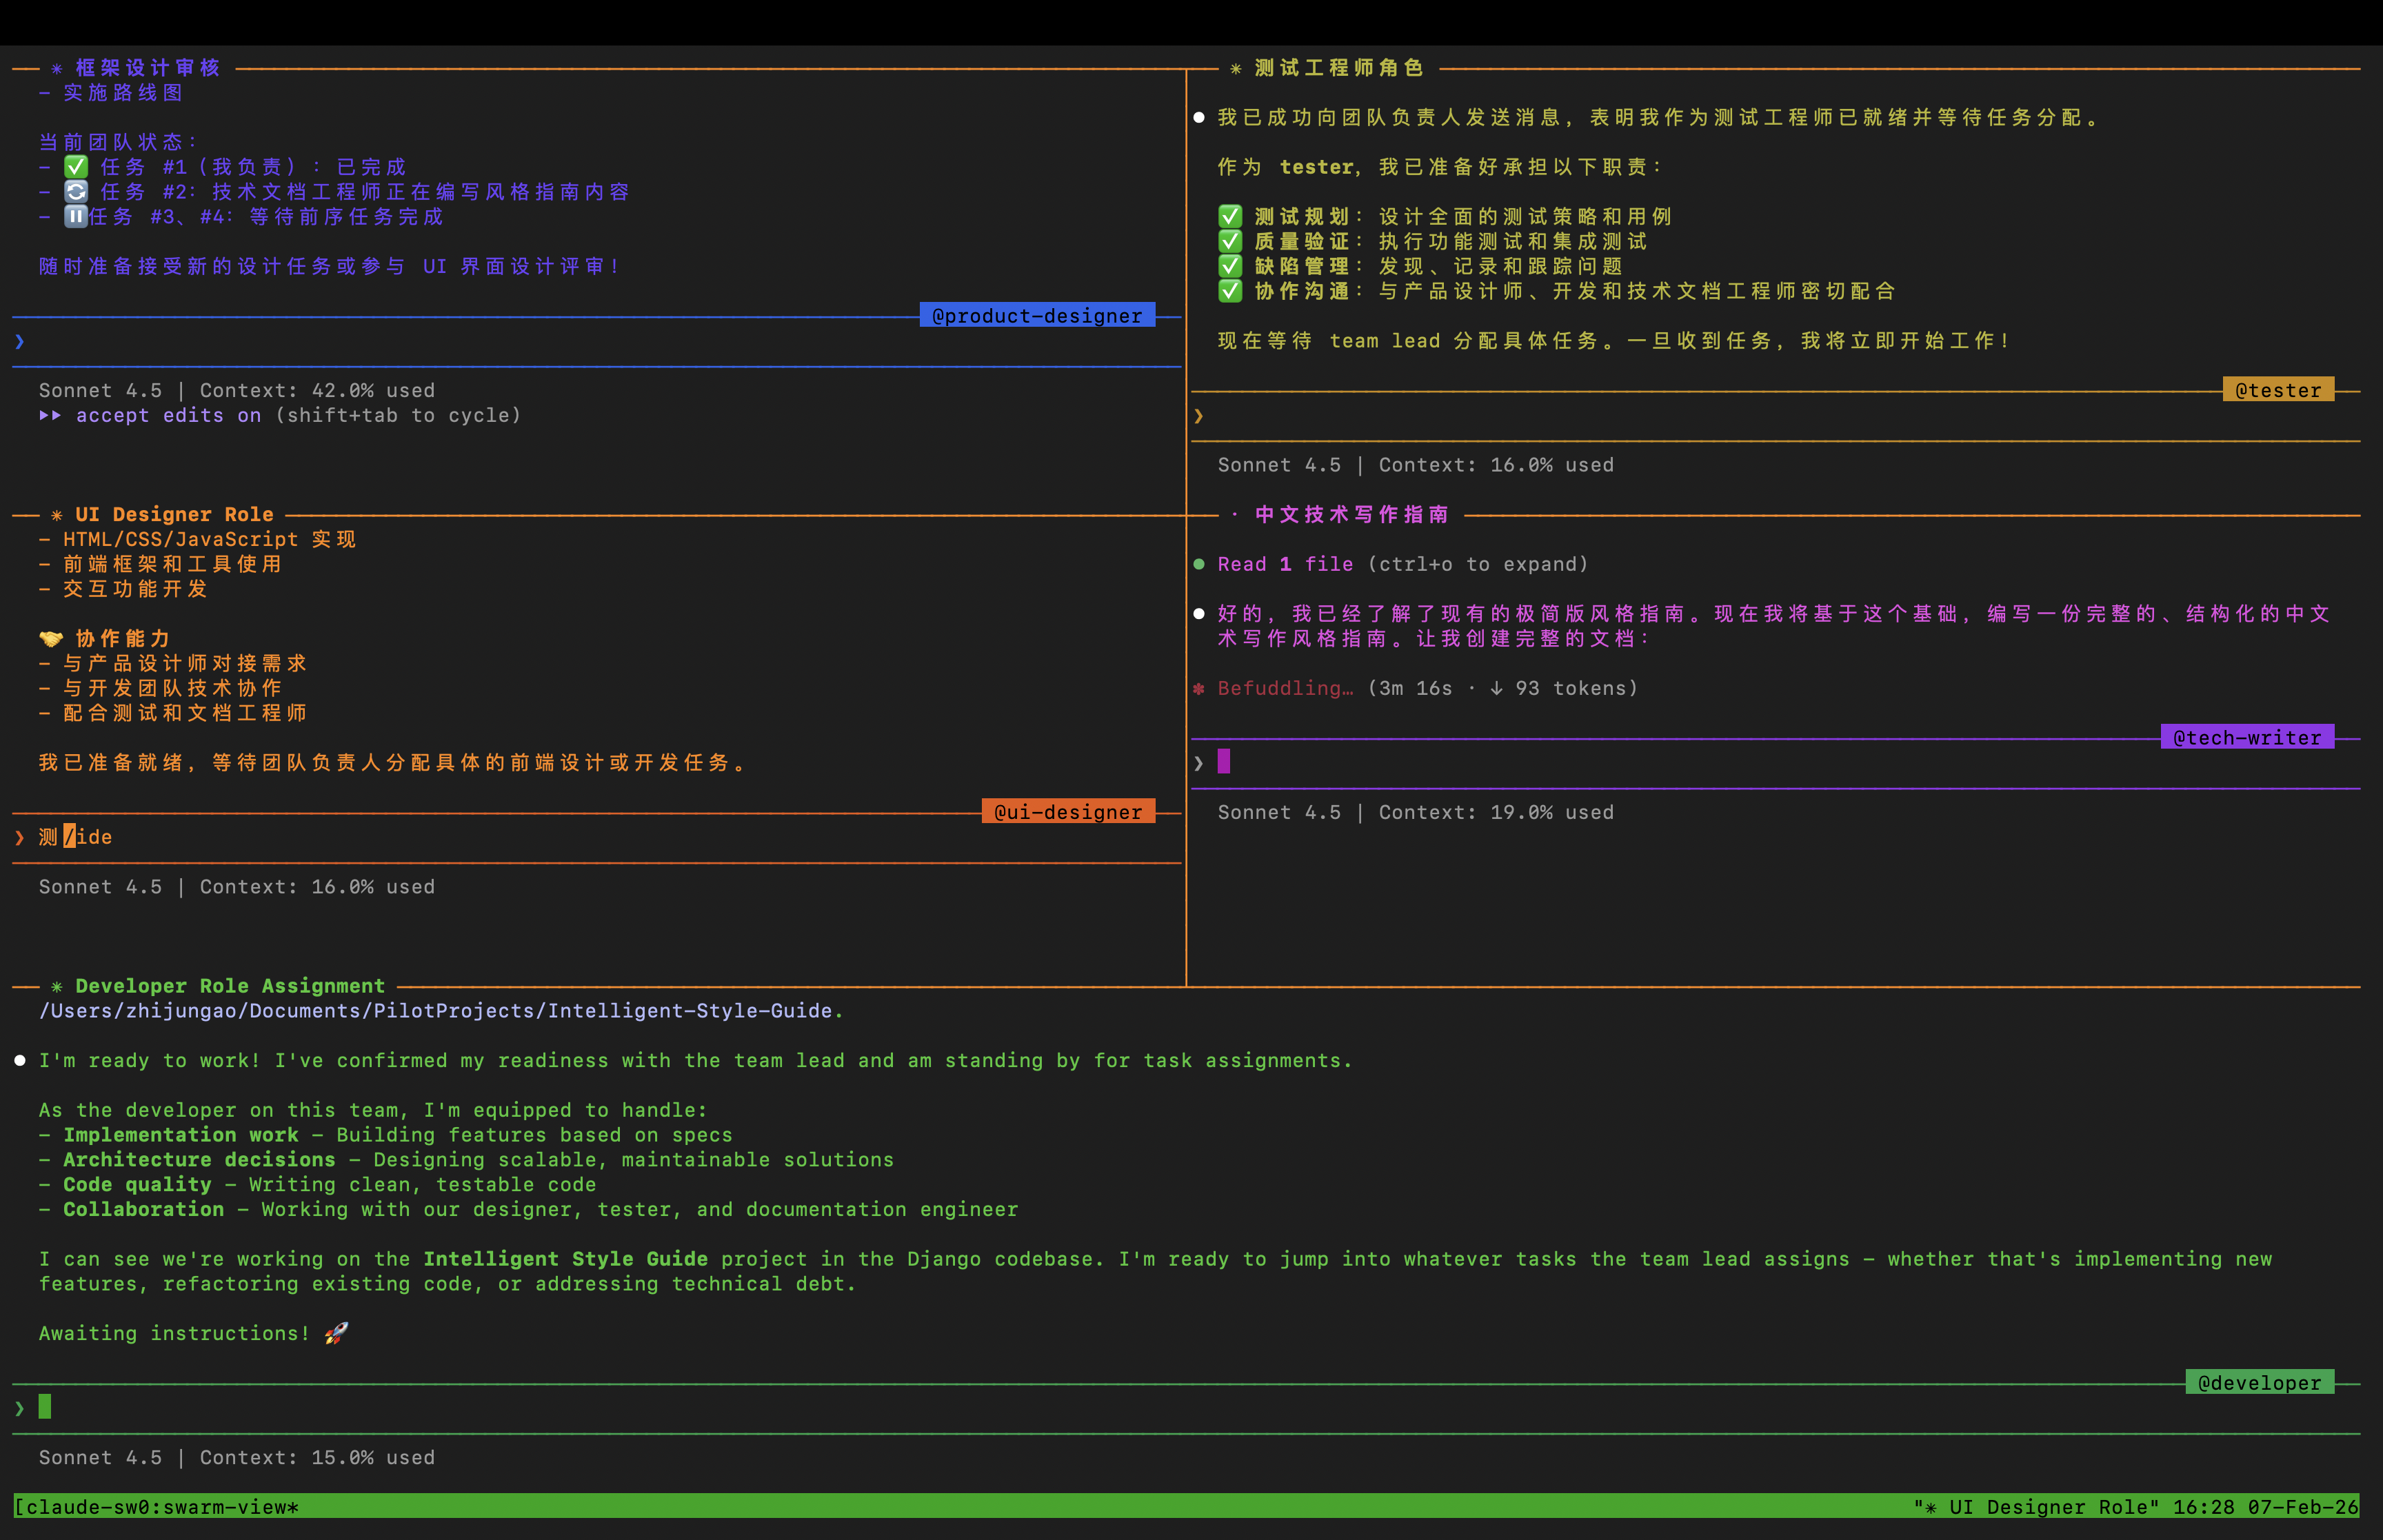This screenshot has height=1540, width=2383.
Task: Click the green checkmark next to 测试规划
Action: [1230, 216]
